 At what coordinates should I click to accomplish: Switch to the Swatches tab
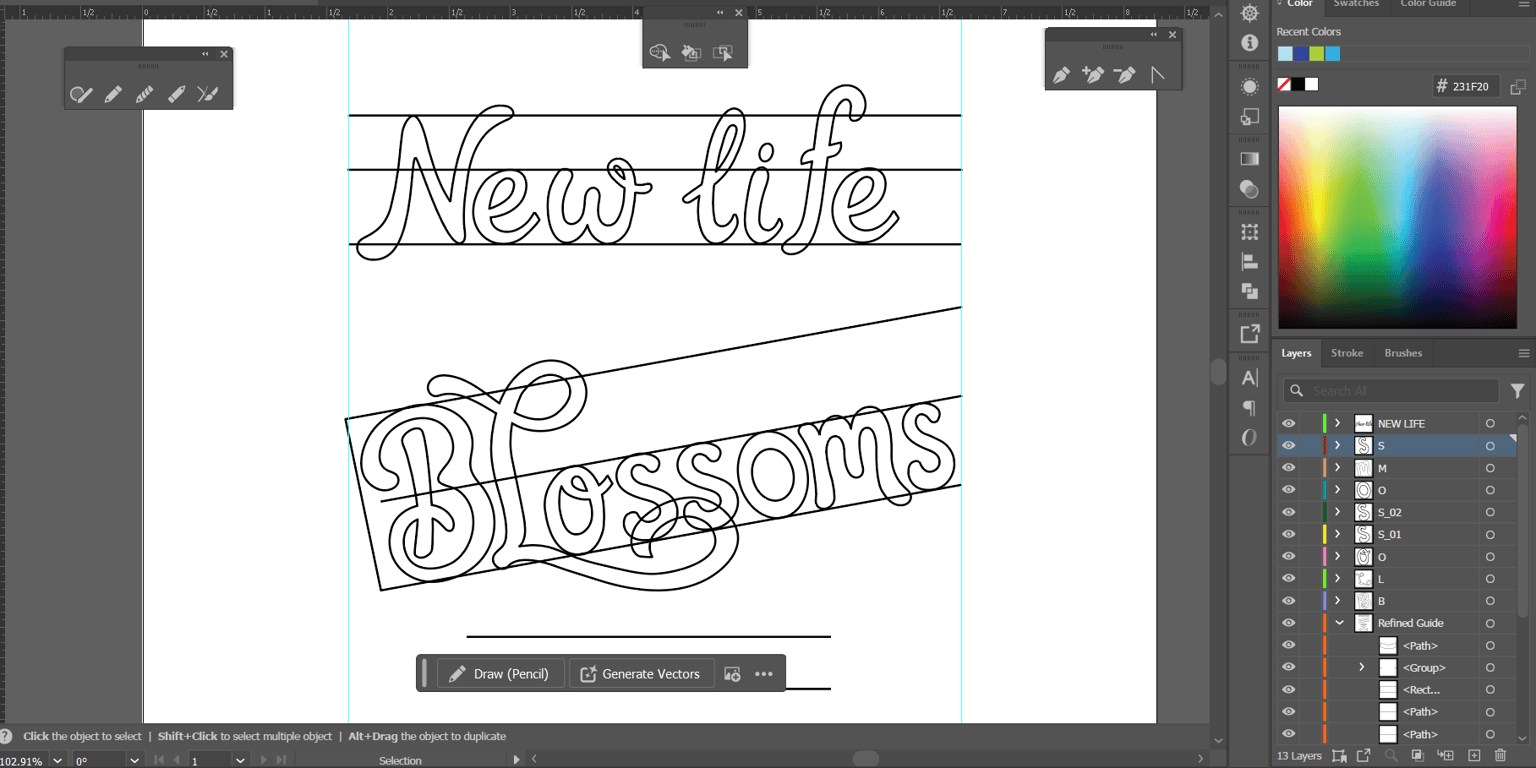(1356, 4)
